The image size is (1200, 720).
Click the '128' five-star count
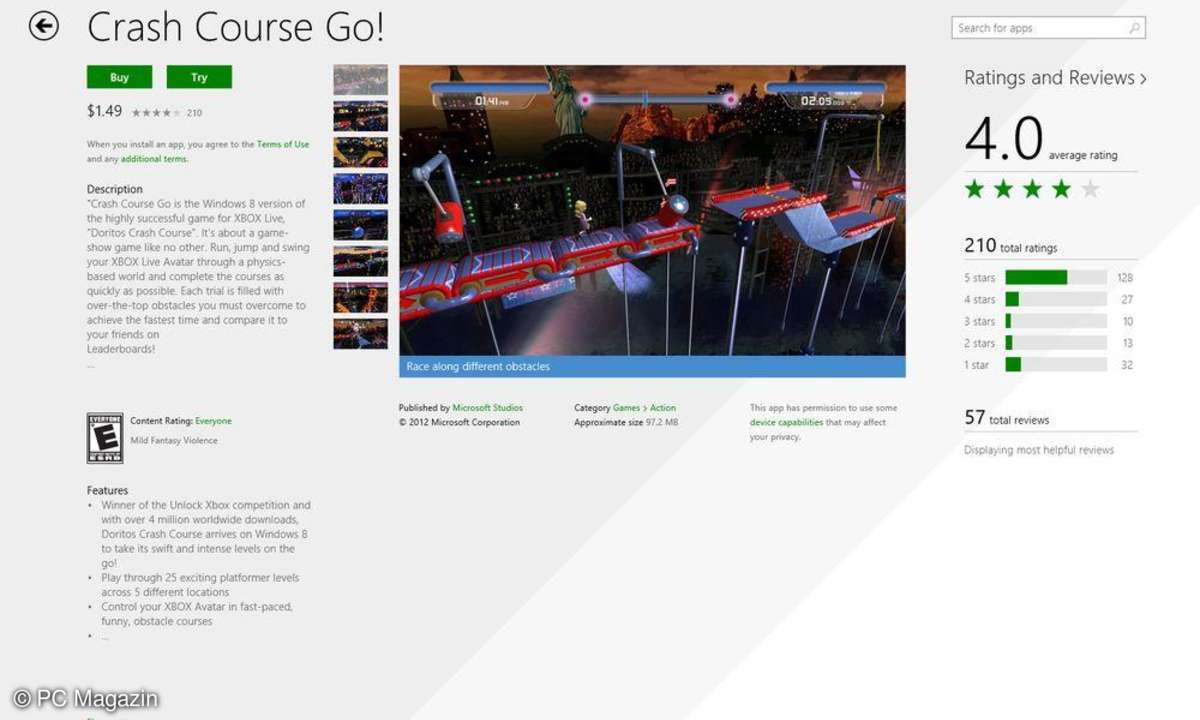pyautogui.click(x=1126, y=278)
